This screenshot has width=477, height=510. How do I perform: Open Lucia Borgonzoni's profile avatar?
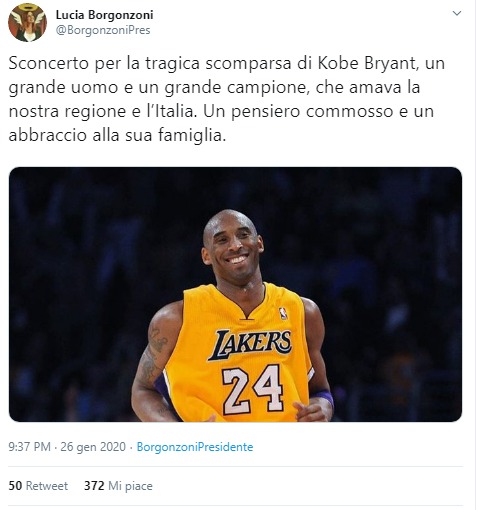pyautogui.click(x=27, y=23)
